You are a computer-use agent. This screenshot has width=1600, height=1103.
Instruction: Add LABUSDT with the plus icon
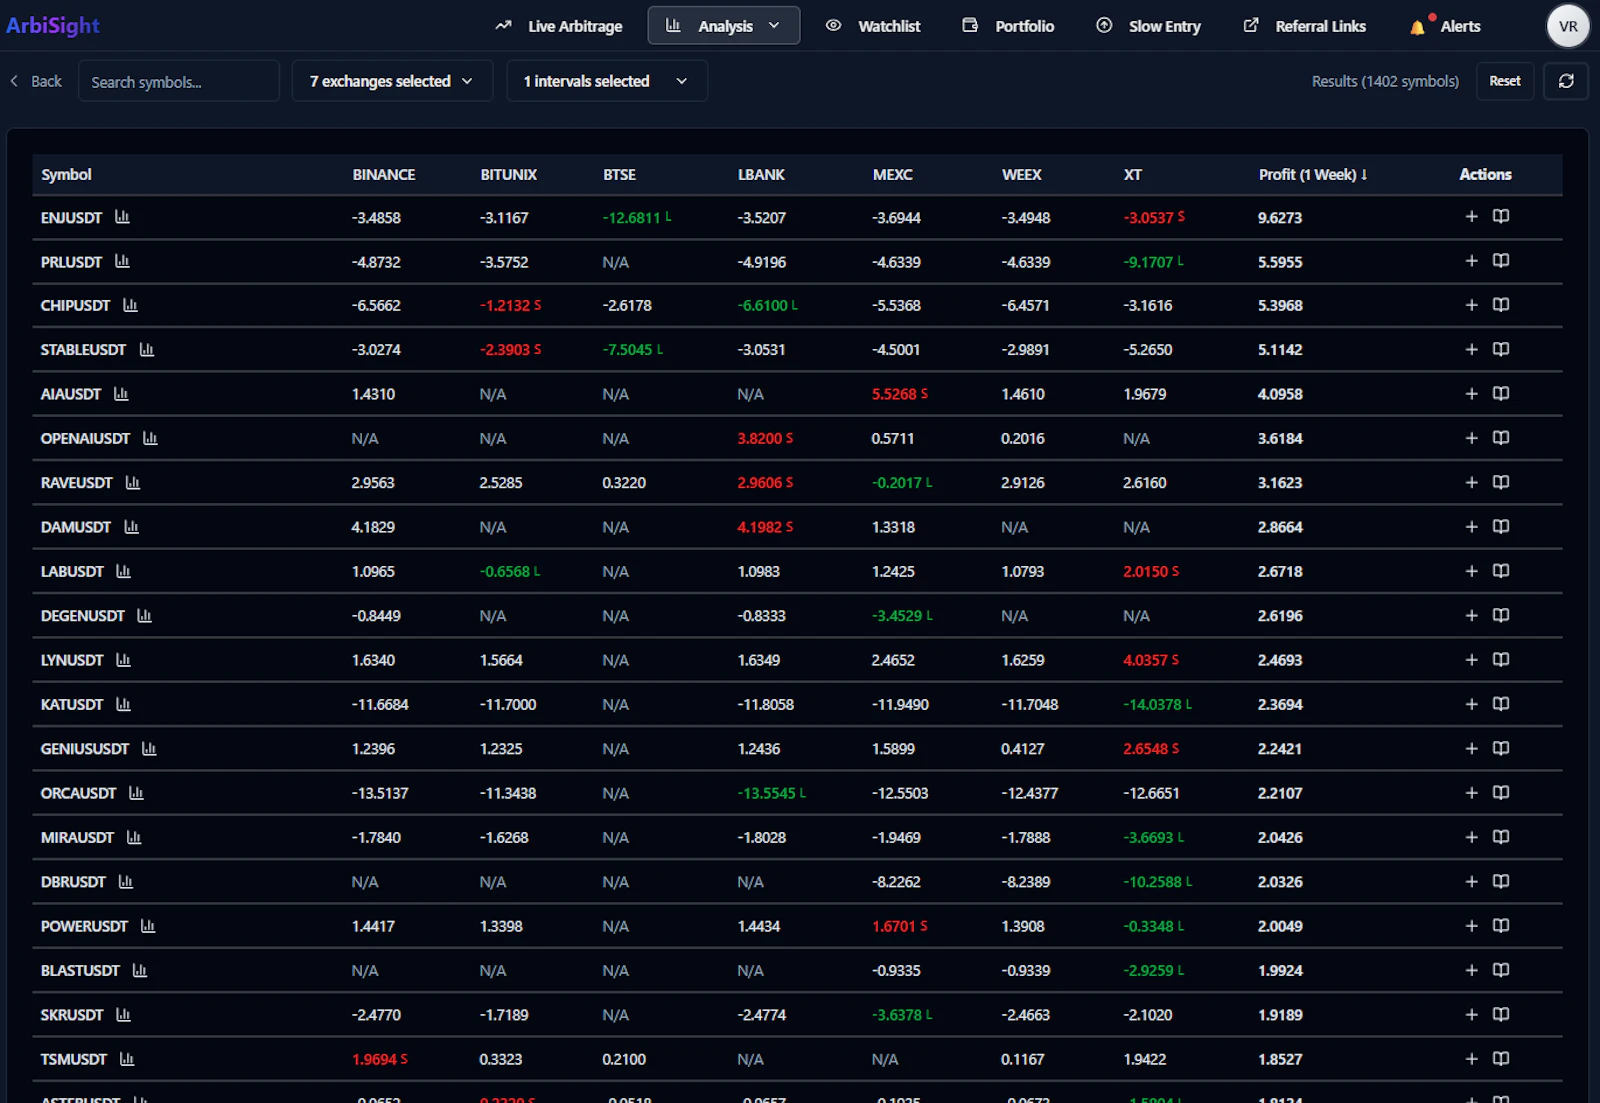[x=1471, y=571]
